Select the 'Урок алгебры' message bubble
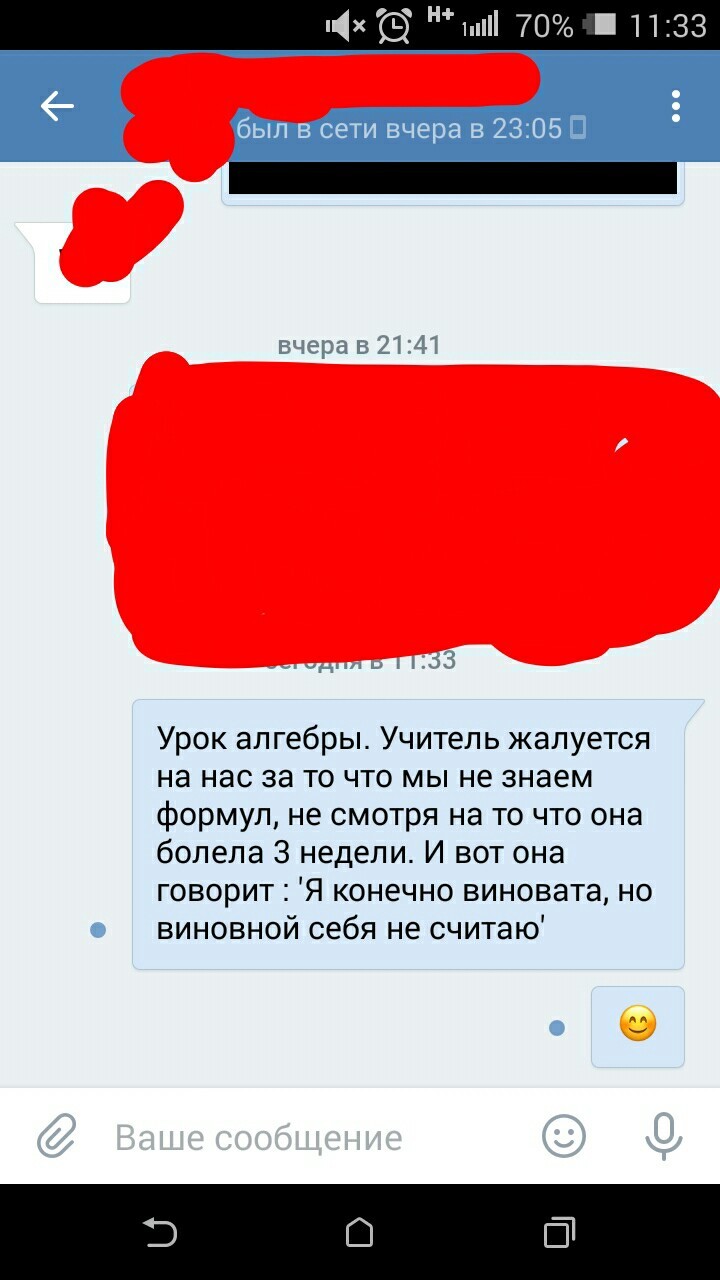The image size is (720, 1280). [408, 834]
